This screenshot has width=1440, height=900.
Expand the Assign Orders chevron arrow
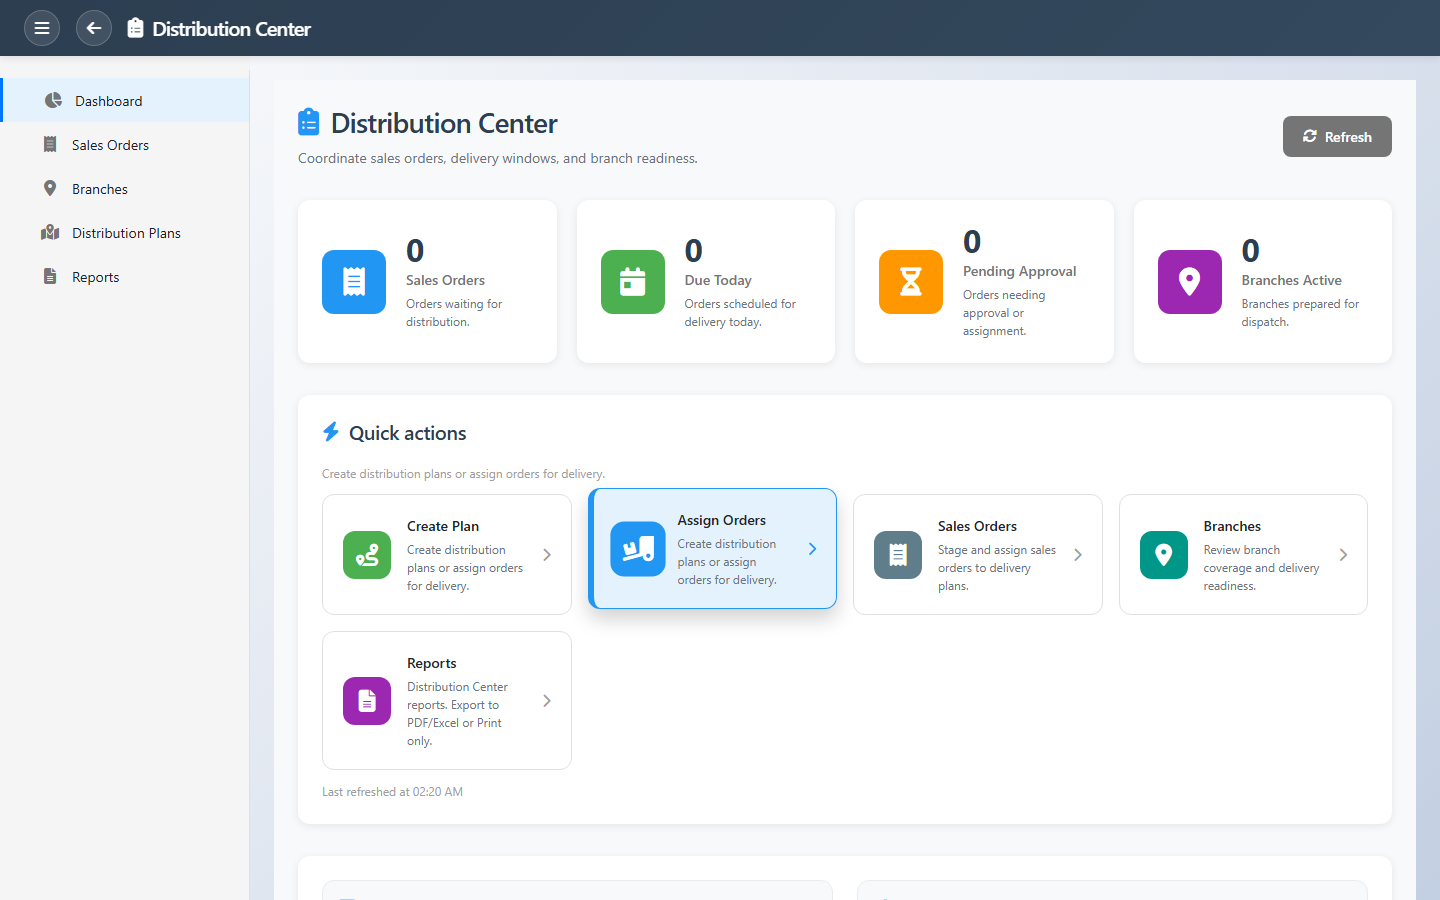tap(812, 549)
